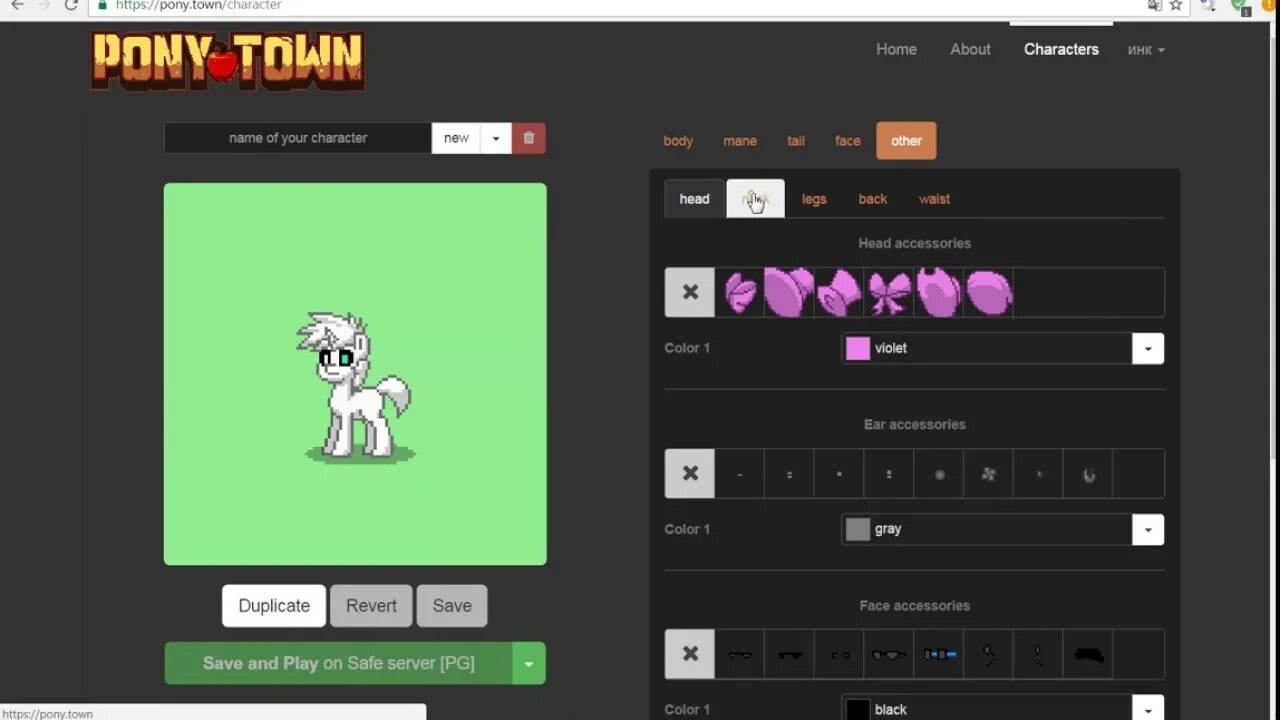Select the black eye mask face accessory
Viewport: 1280px width, 720px height.
coord(1089,654)
